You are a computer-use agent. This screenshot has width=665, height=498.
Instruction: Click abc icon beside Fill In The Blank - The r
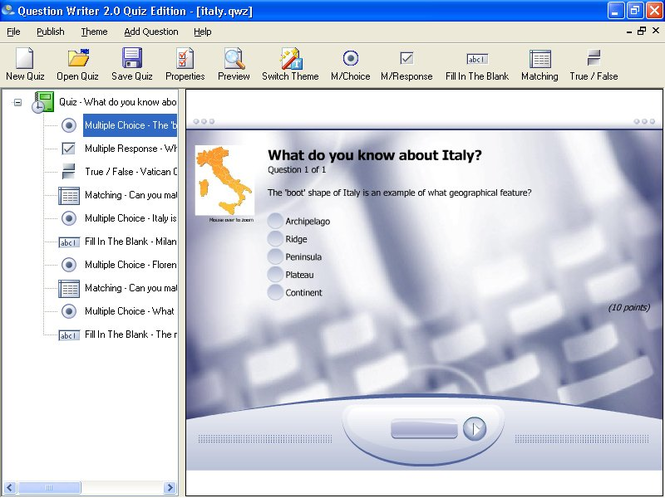click(x=69, y=335)
